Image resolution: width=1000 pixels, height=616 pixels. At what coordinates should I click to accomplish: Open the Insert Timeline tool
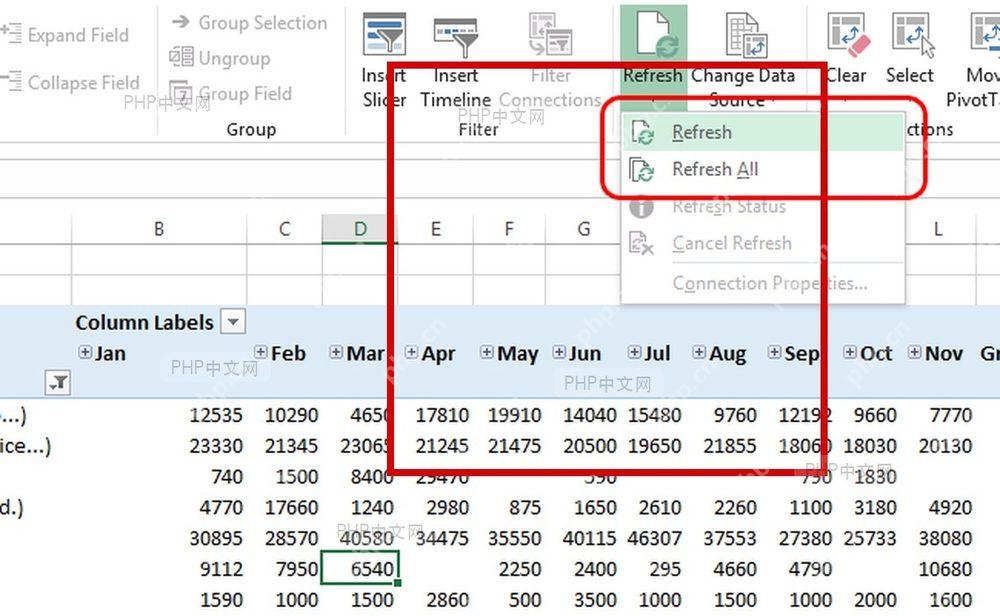coord(455,61)
